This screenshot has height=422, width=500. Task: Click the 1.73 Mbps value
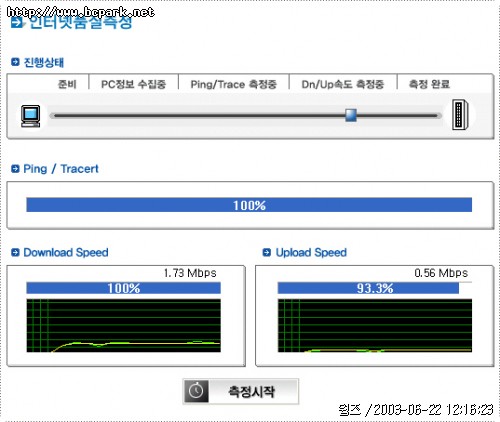(x=190, y=273)
